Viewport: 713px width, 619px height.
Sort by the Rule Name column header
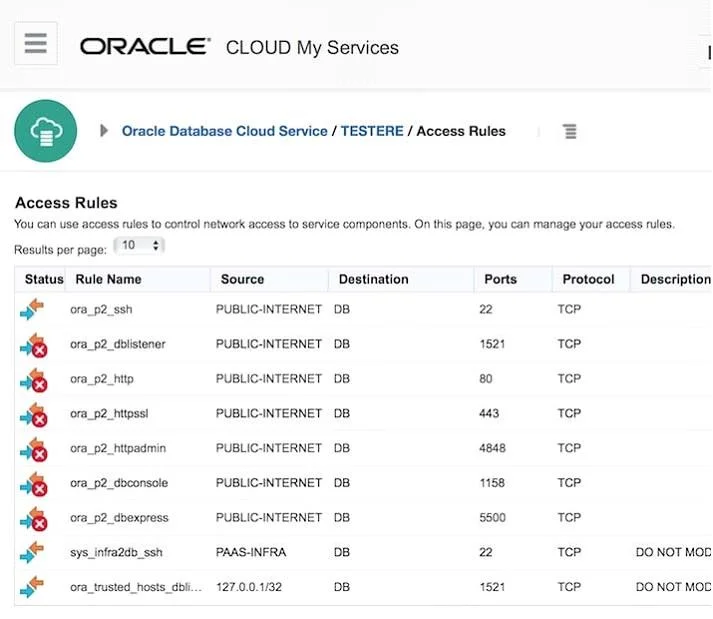[x=108, y=279]
